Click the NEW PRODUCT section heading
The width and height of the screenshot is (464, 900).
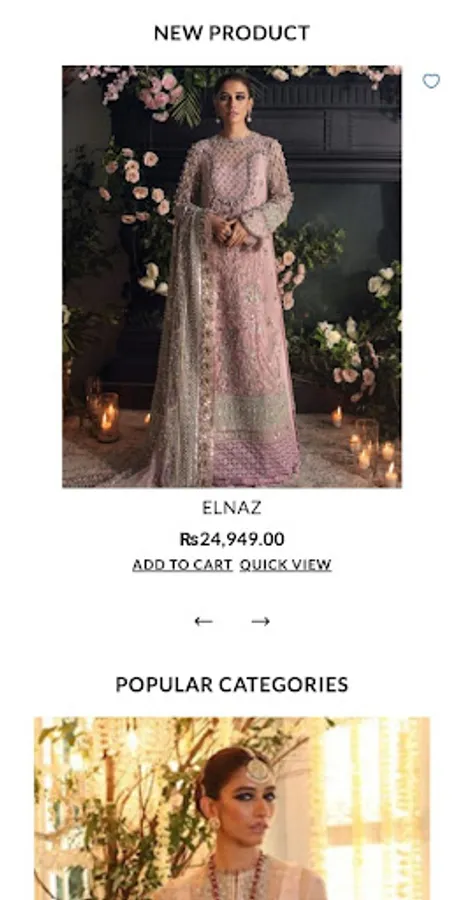point(232,33)
